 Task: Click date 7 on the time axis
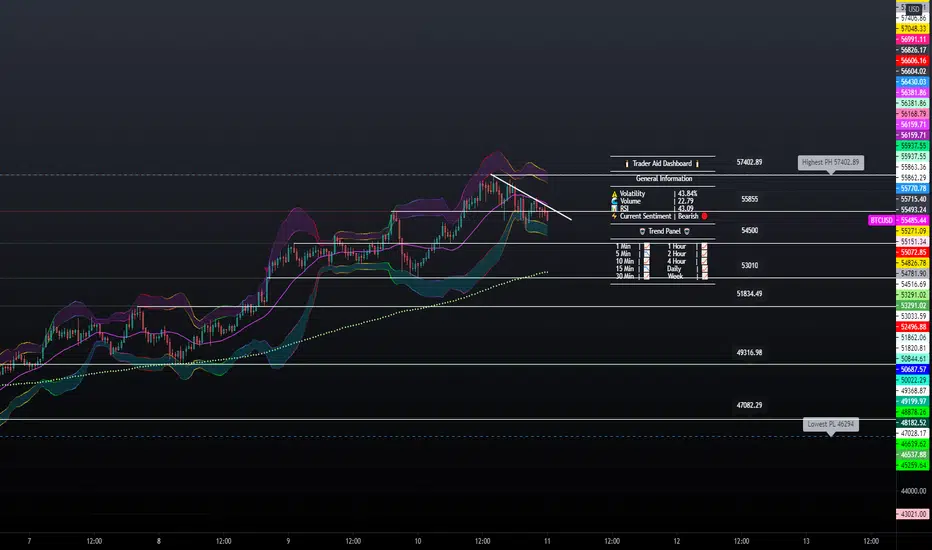click(x=29, y=541)
